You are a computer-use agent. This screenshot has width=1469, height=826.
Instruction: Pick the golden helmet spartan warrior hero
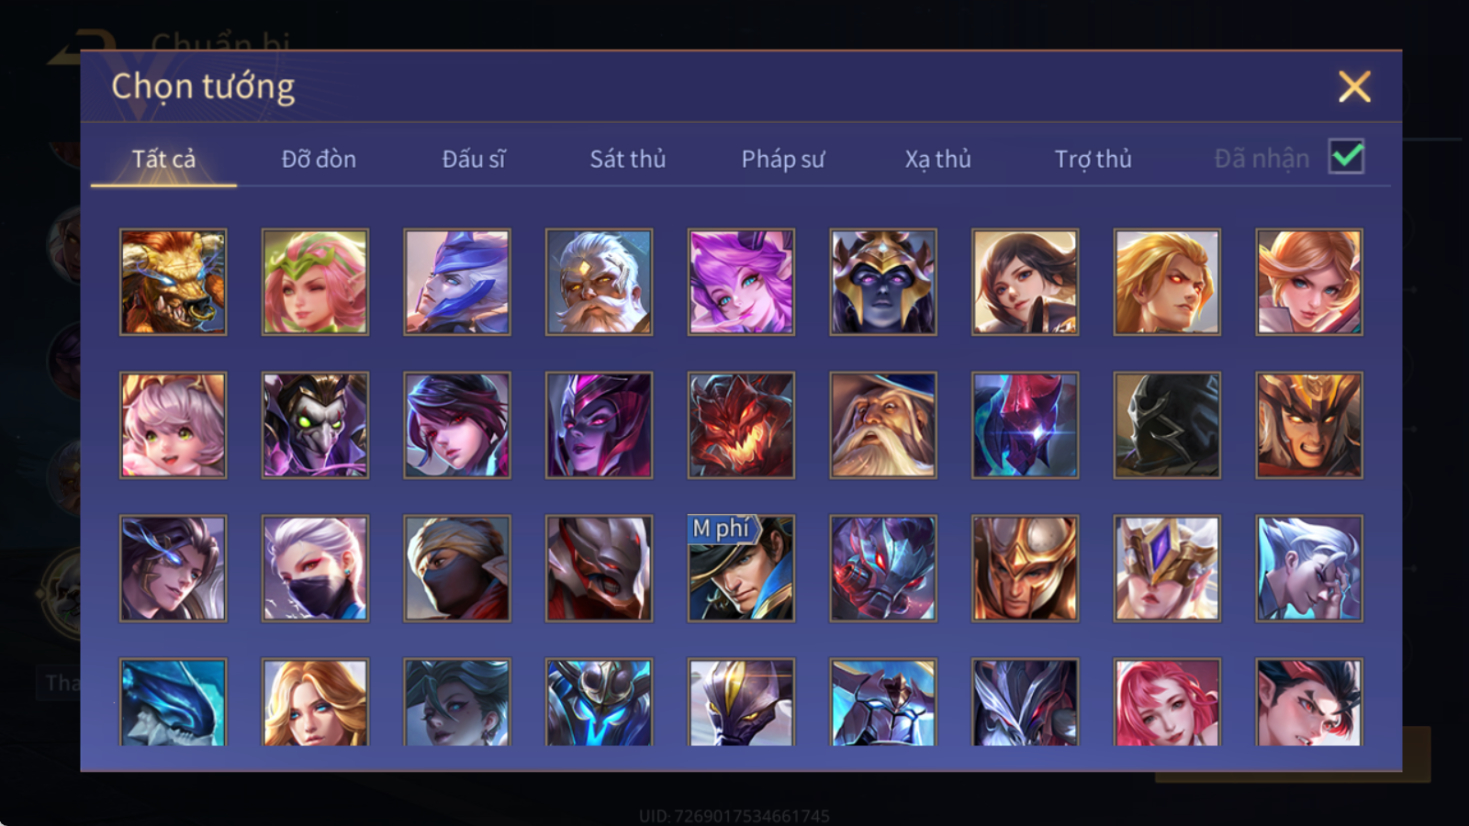click(1025, 568)
